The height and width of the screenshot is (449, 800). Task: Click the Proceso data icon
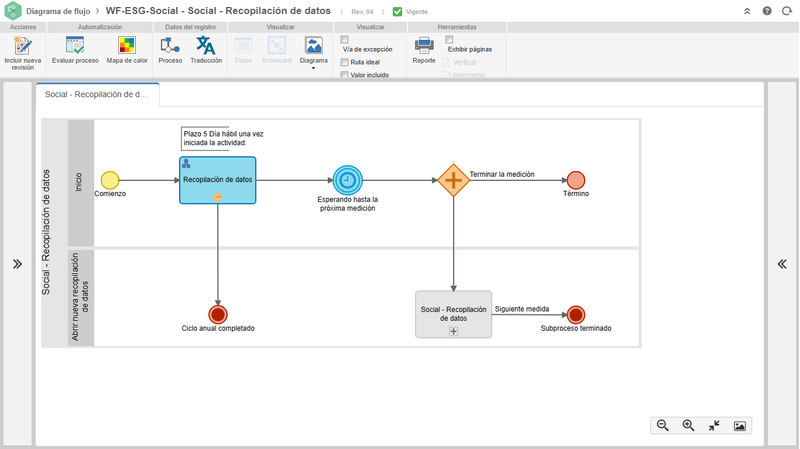coord(170,45)
